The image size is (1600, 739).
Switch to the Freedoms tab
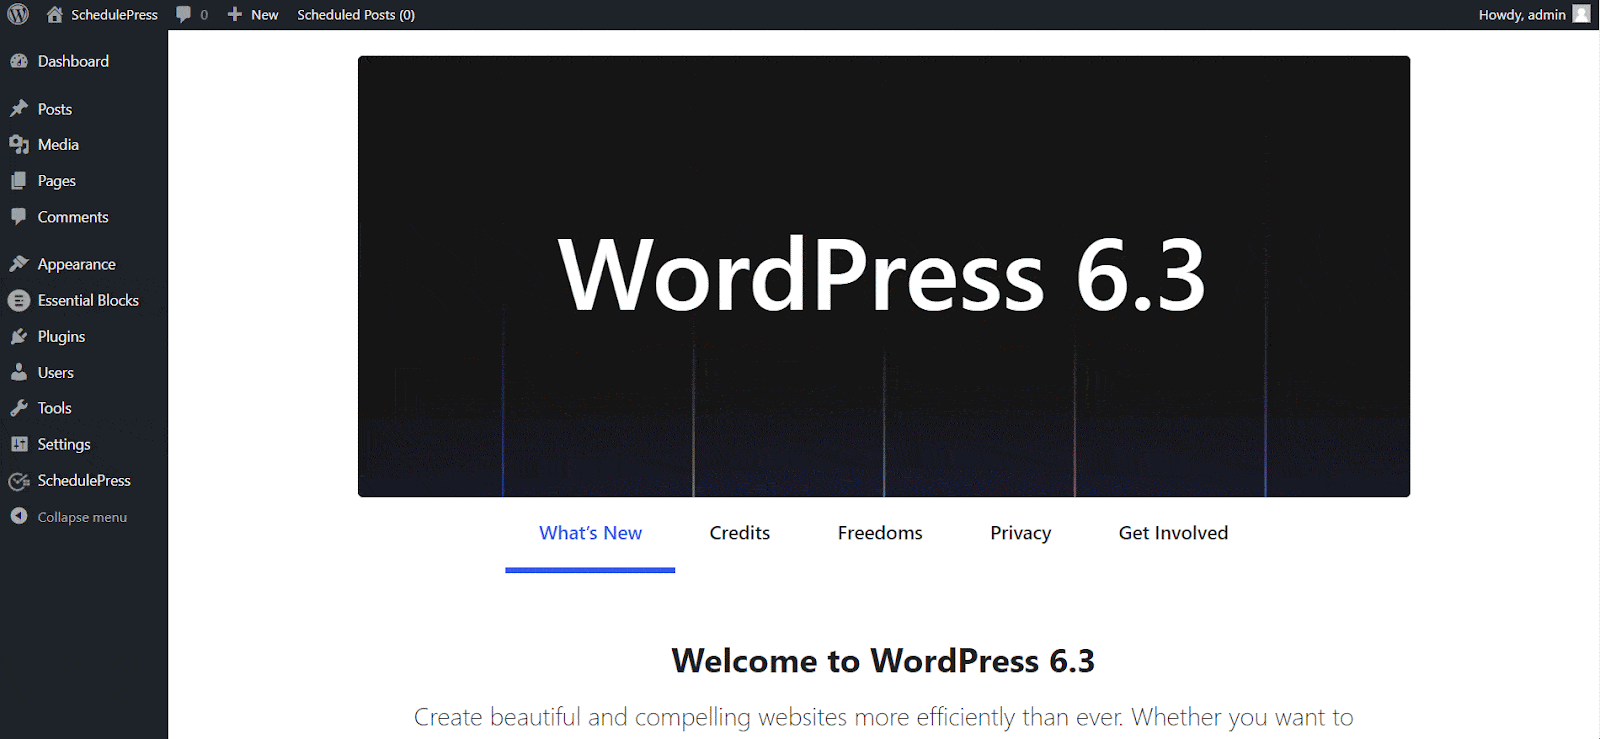pos(880,533)
